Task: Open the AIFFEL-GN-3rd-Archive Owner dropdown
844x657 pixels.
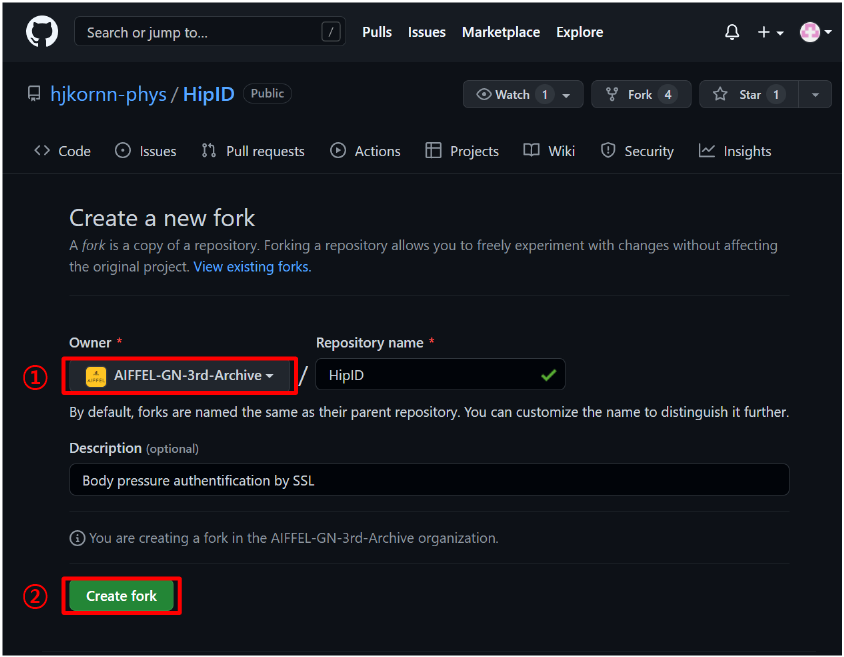Action: (x=179, y=375)
